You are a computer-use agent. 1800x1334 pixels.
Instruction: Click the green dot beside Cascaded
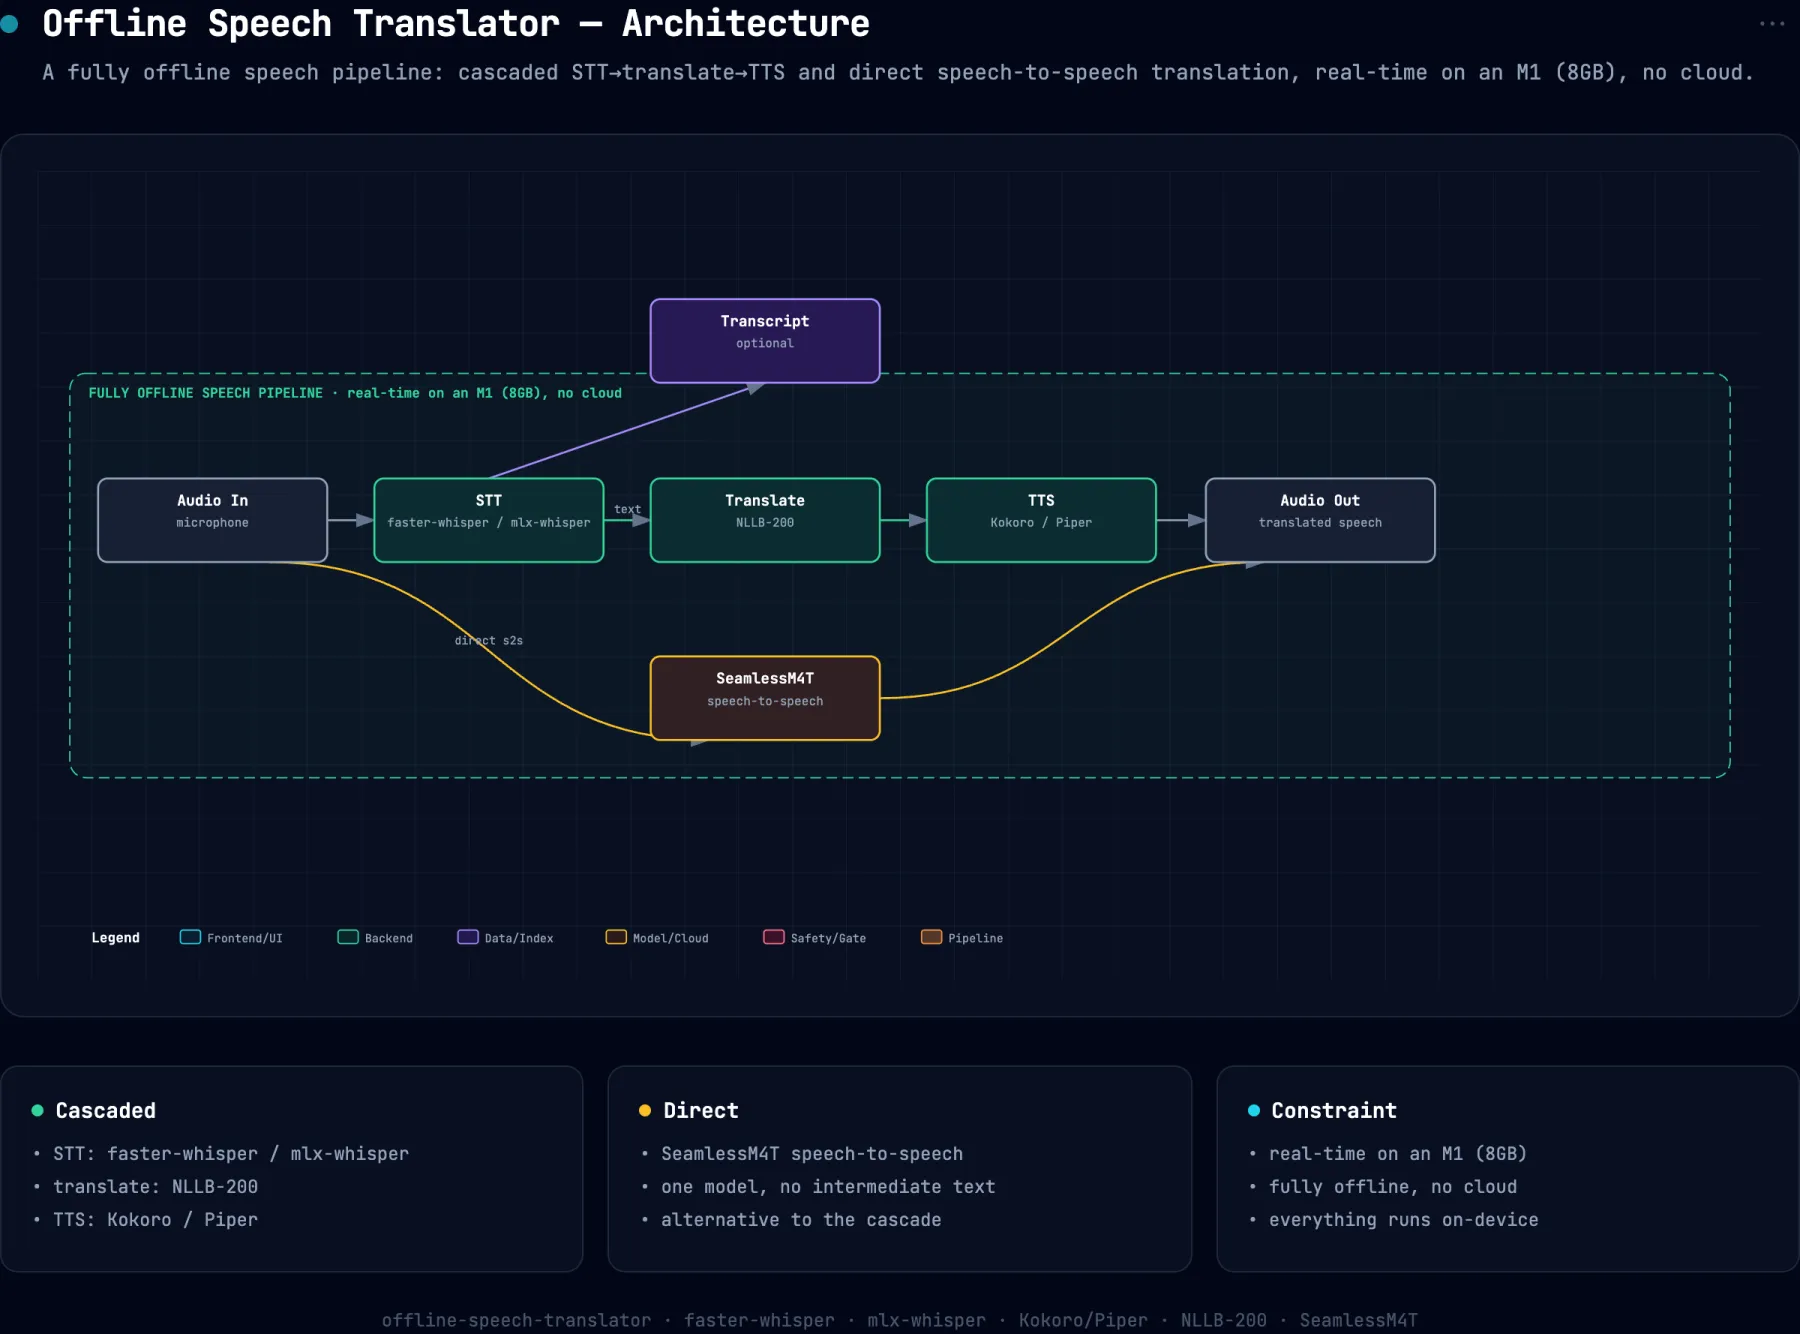tap(38, 1110)
